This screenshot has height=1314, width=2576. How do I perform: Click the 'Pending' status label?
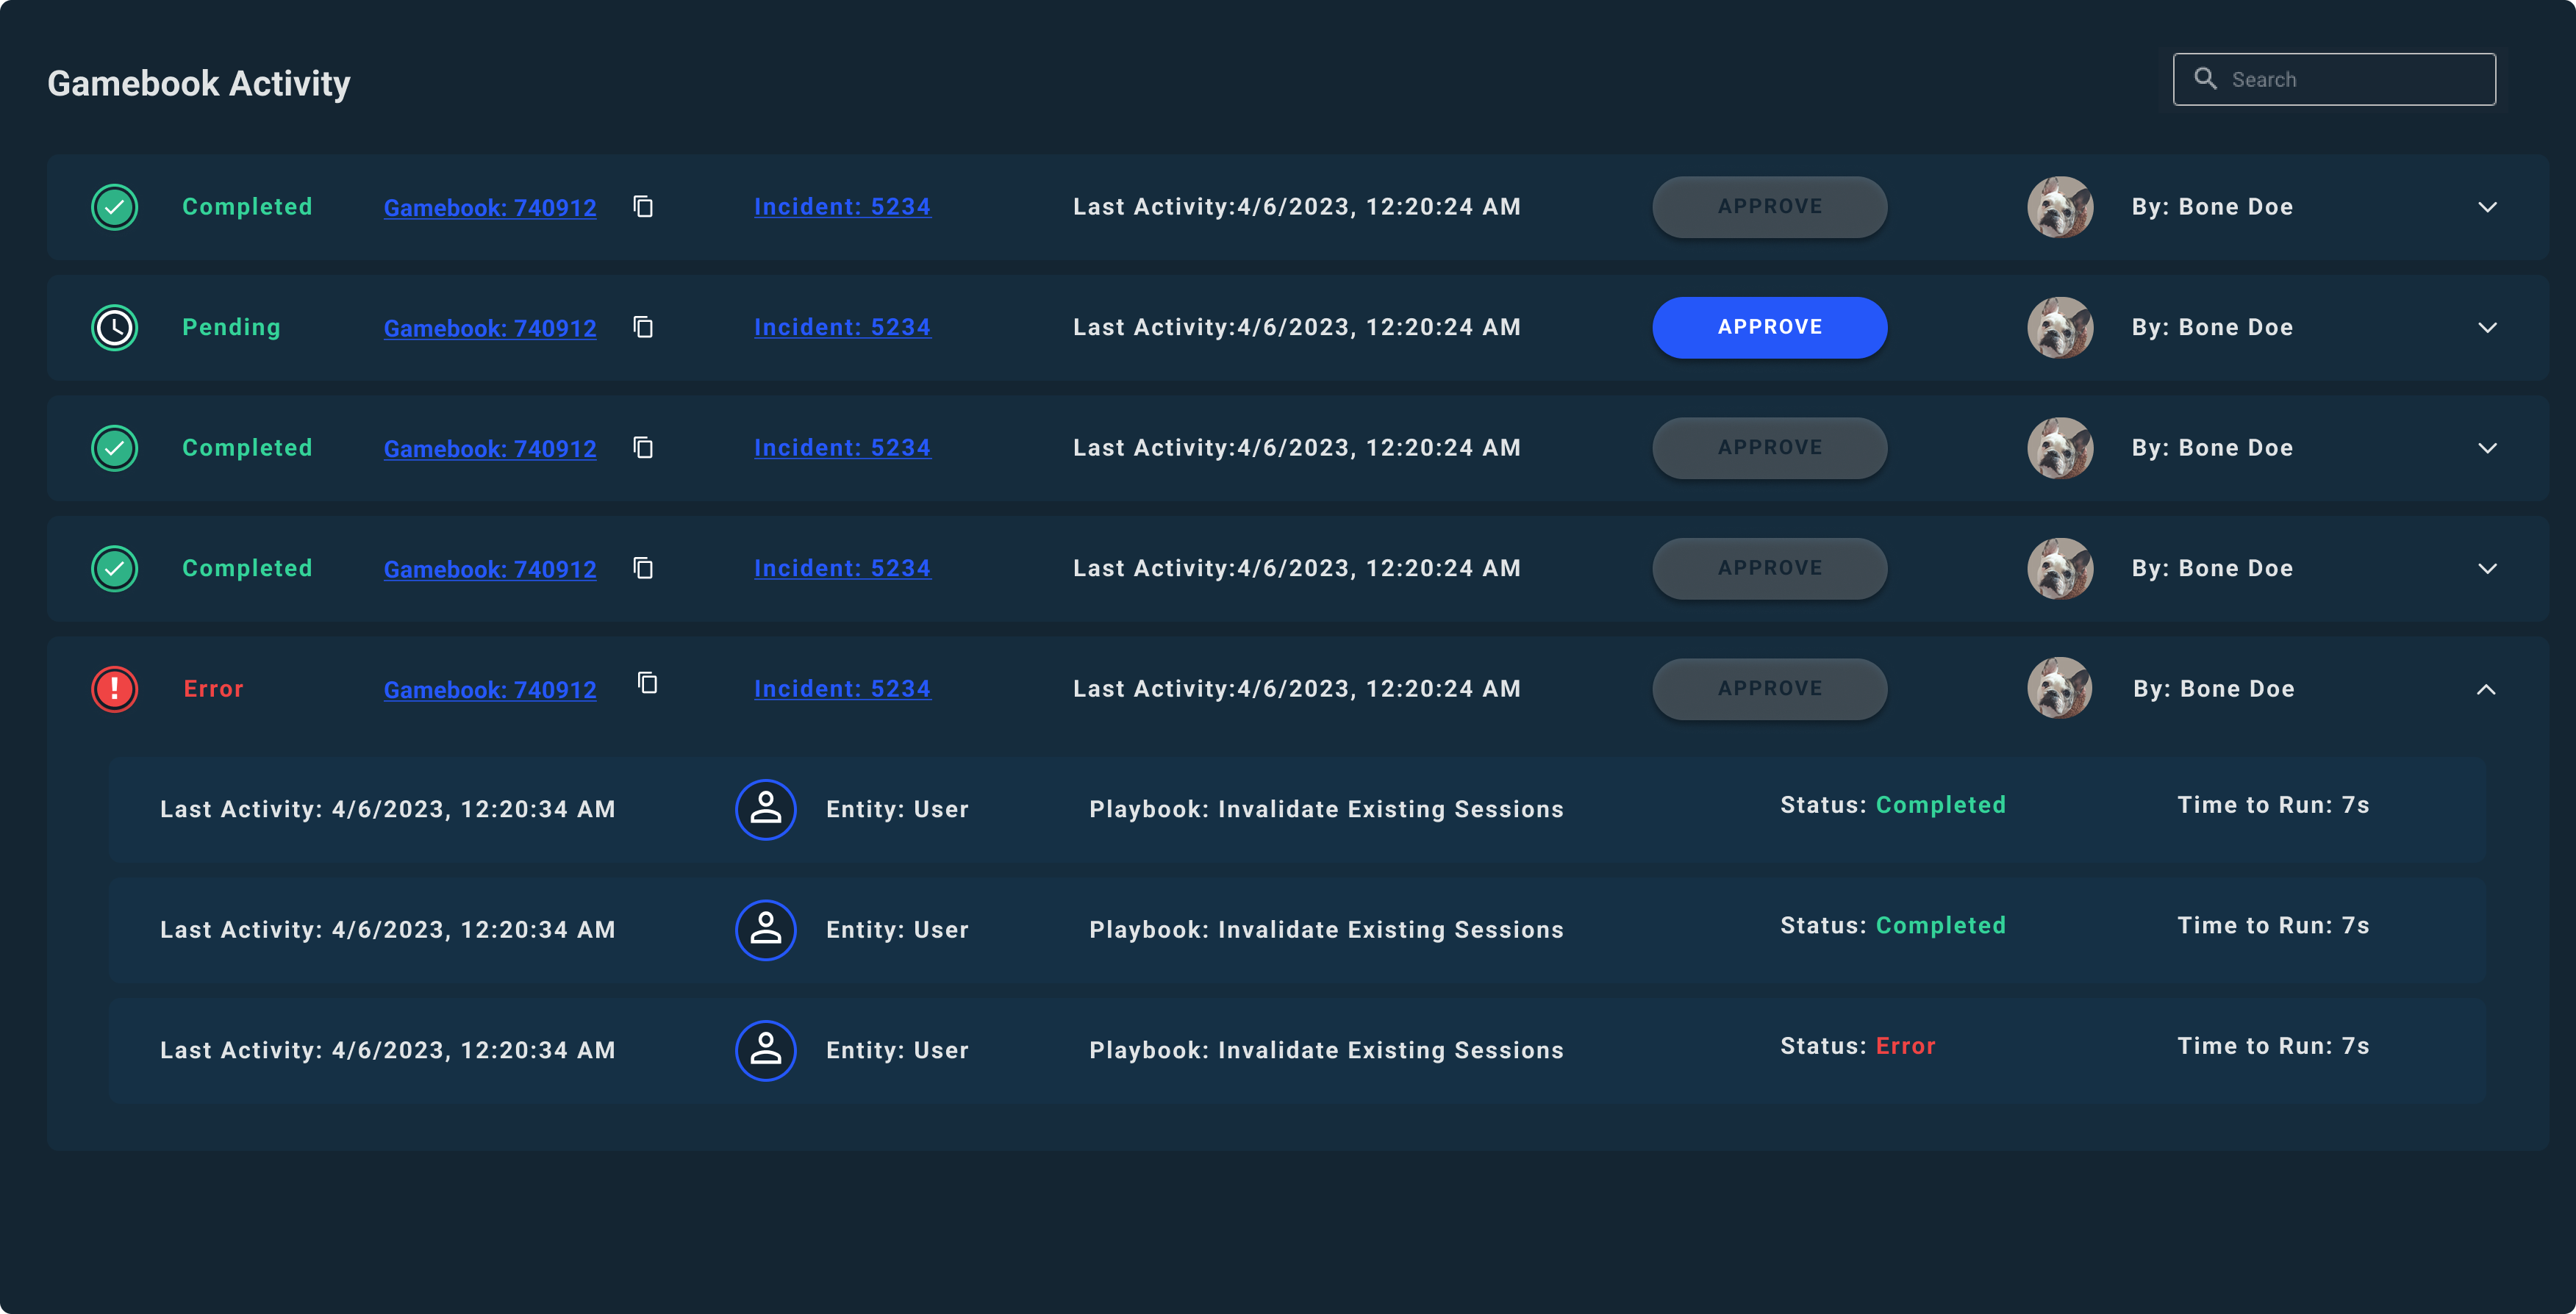pyautogui.click(x=231, y=327)
